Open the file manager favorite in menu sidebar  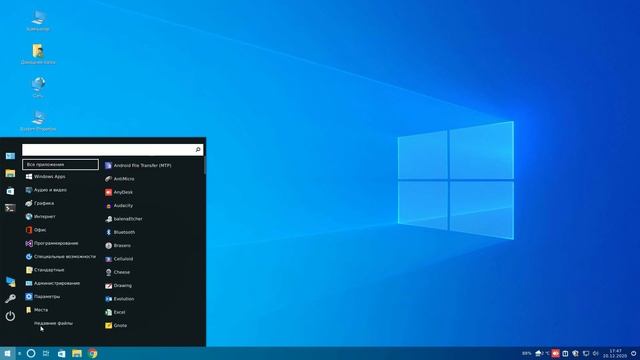pyautogui.click(x=10, y=173)
